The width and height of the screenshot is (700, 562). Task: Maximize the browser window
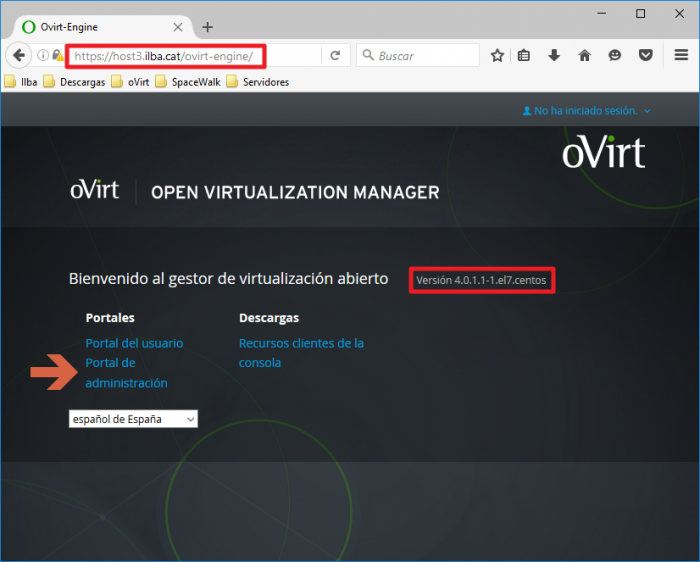[641, 14]
